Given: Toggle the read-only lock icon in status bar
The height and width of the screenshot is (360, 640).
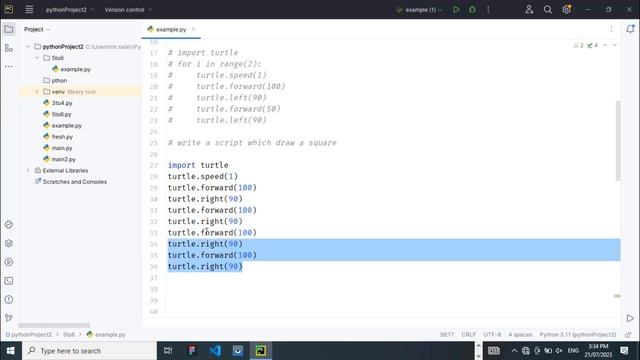Looking at the screenshot, I should [x=628, y=335].
